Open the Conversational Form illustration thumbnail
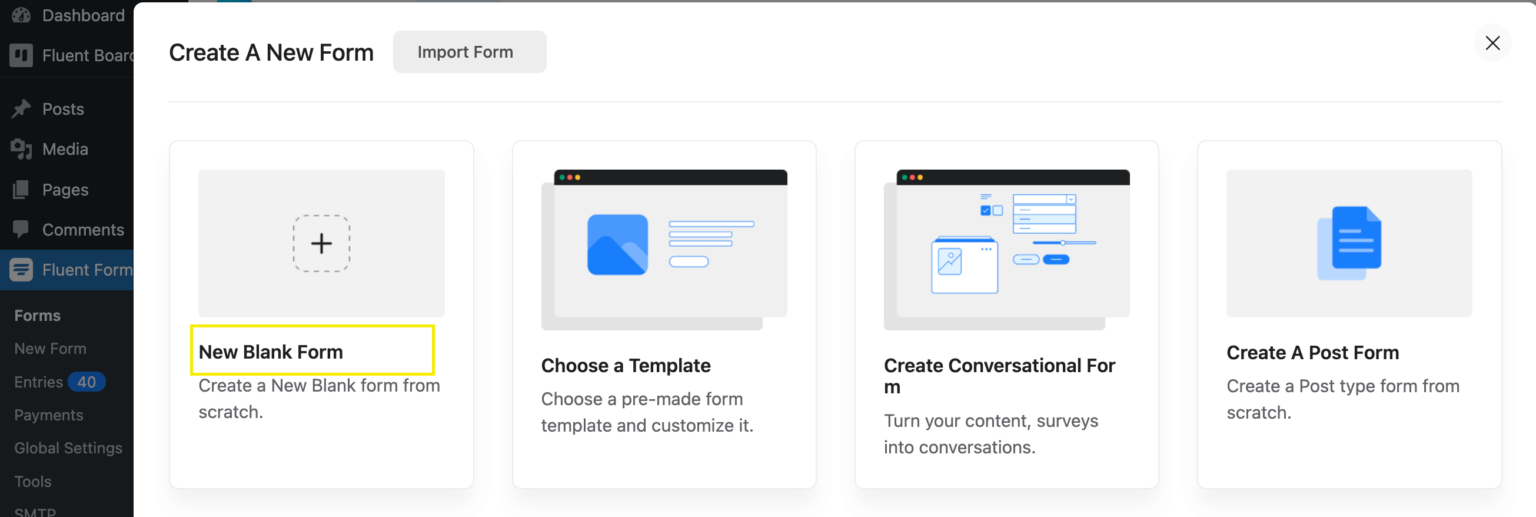Image resolution: width=1536 pixels, height=517 pixels. pos(1006,249)
